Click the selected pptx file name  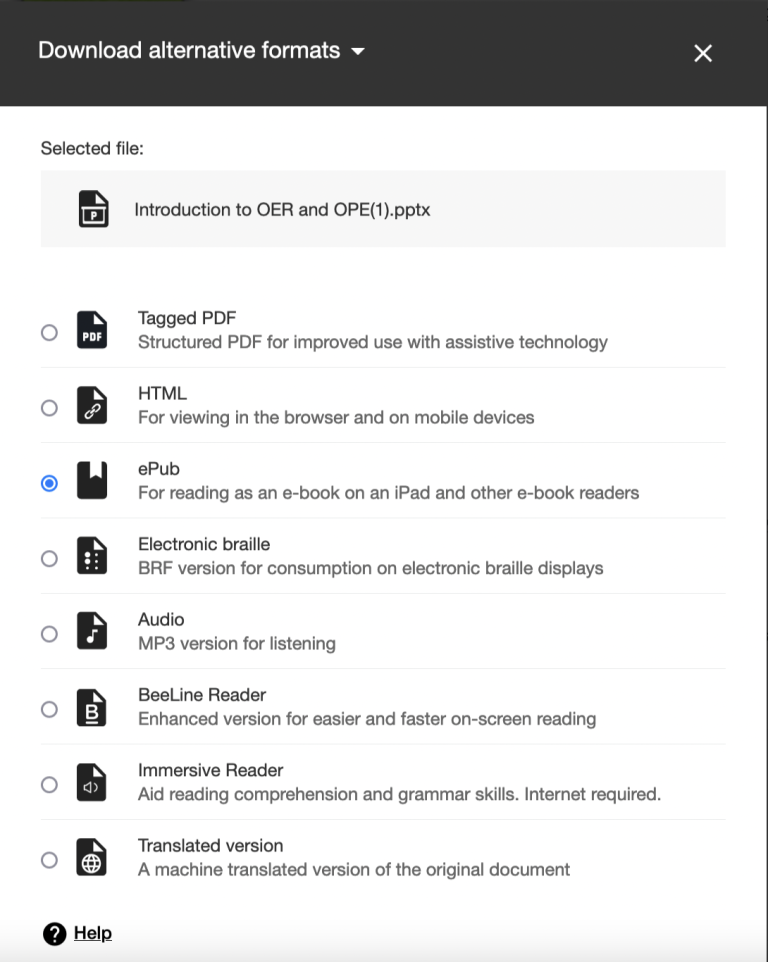pyautogui.click(x=283, y=209)
